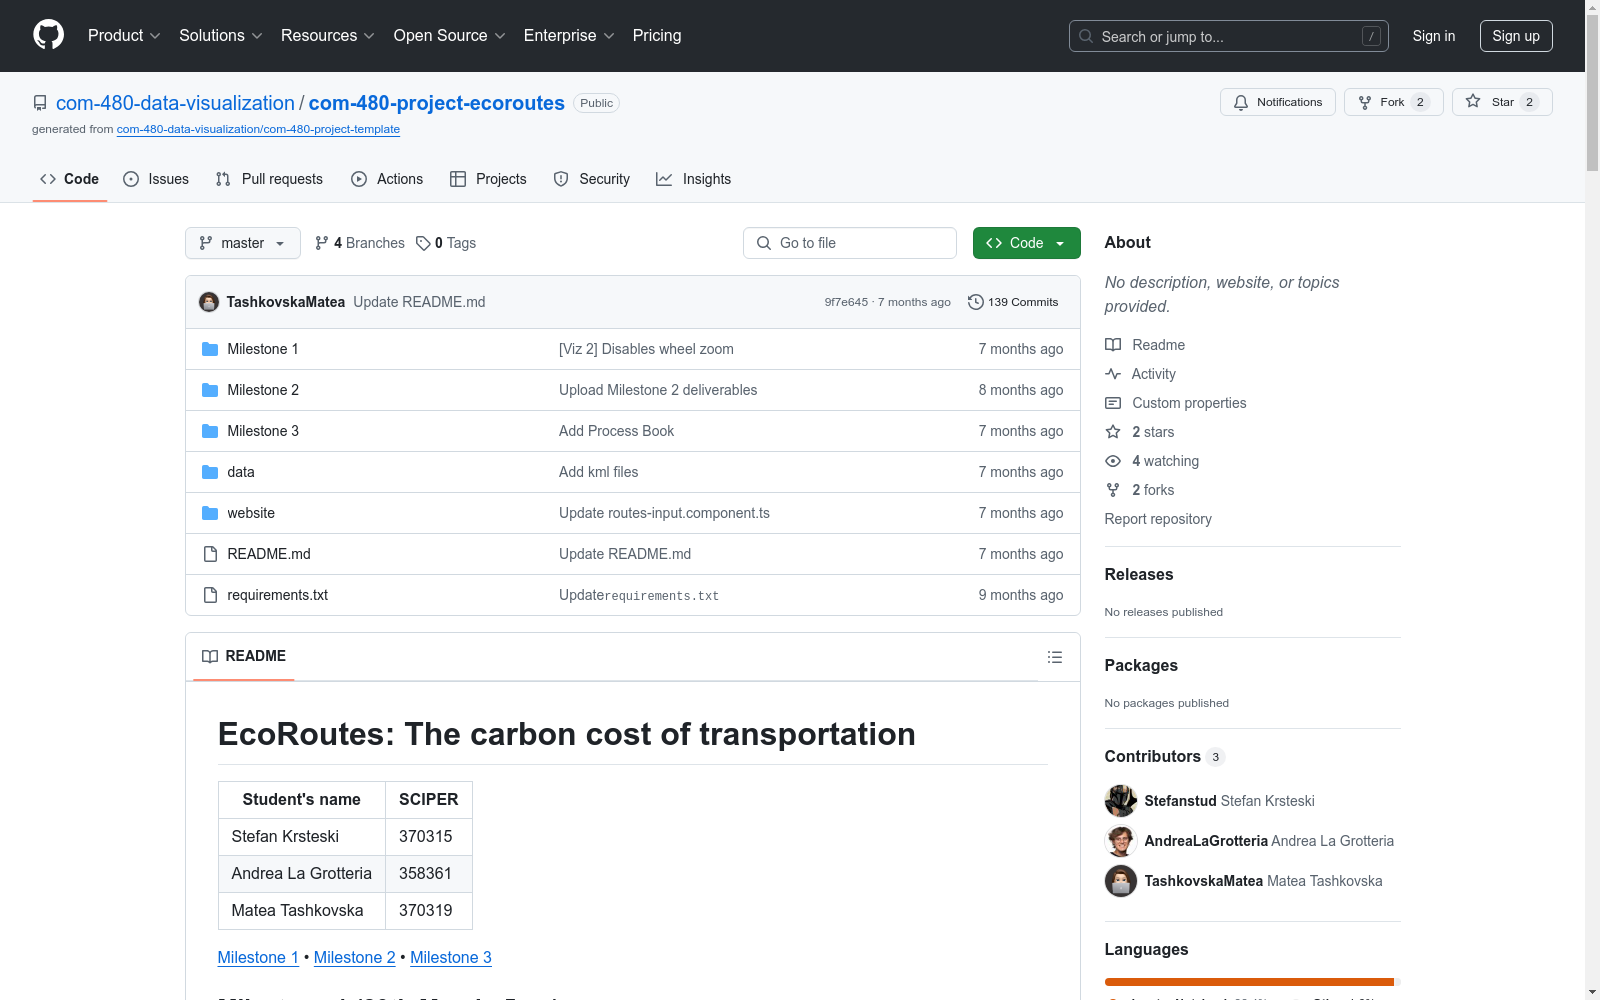Screen dimensions: 1600x1000
Task: Click the data folder icon
Action: (x=210, y=472)
